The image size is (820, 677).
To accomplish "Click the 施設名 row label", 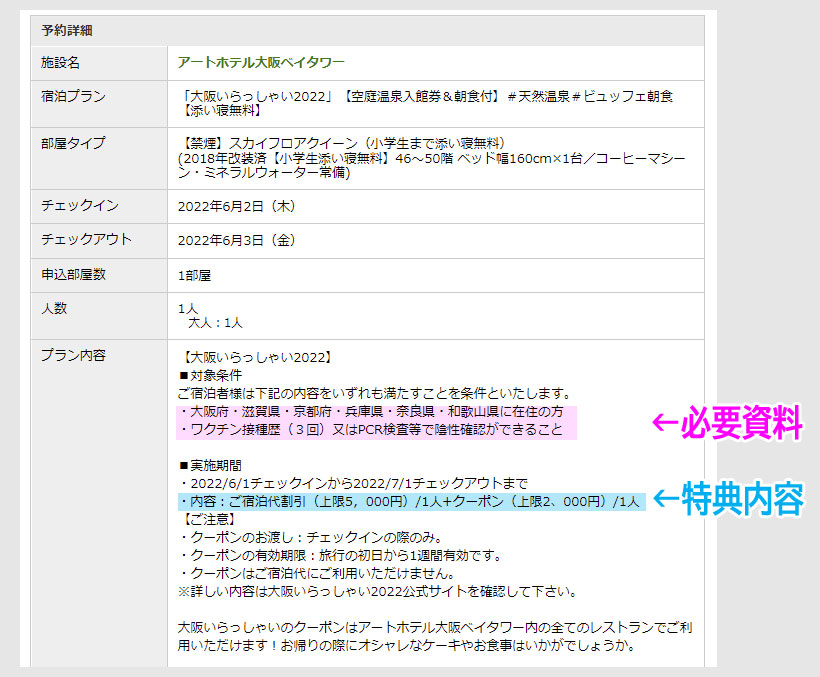I will [61, 63].
